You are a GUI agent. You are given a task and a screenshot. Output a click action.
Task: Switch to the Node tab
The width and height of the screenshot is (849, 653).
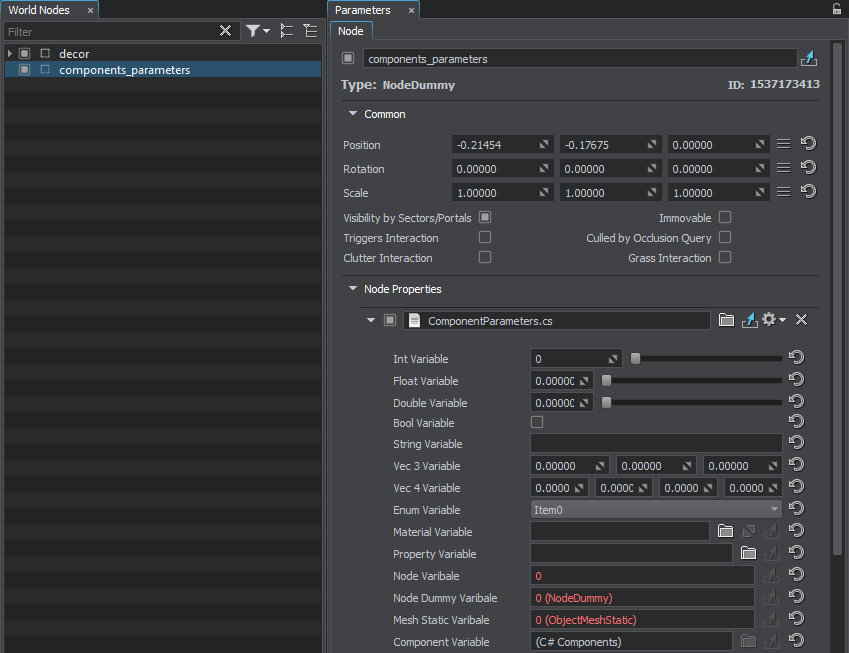point(351,31)
